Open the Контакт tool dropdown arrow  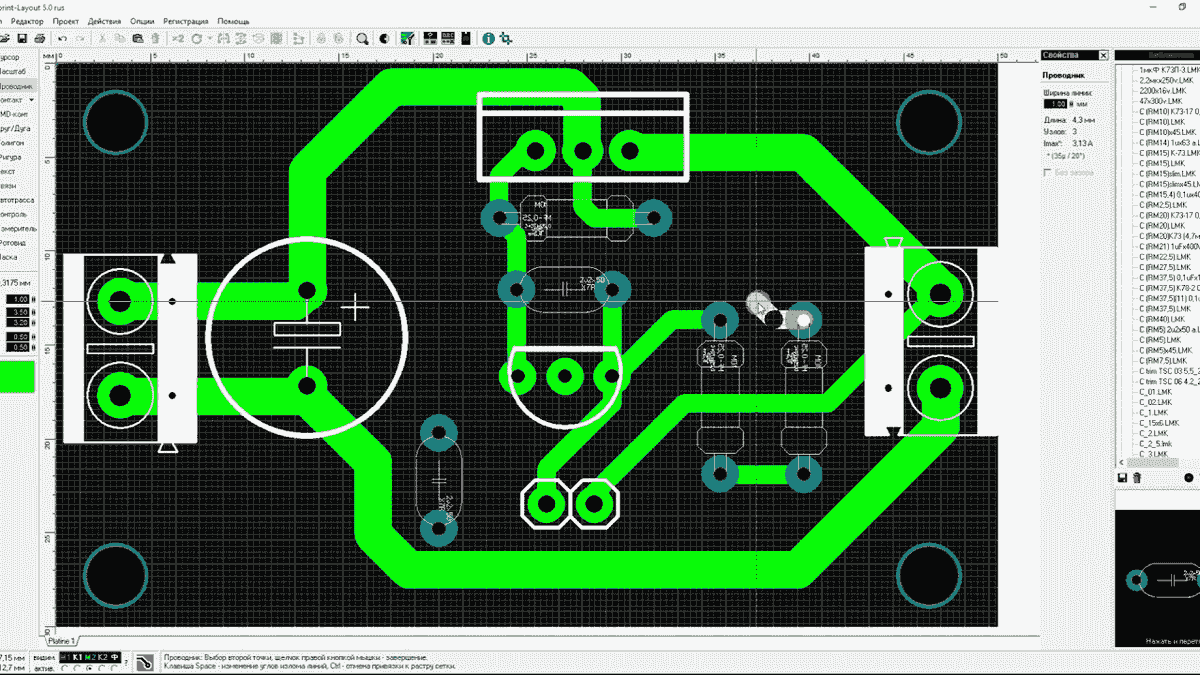[x=31, y=100]
